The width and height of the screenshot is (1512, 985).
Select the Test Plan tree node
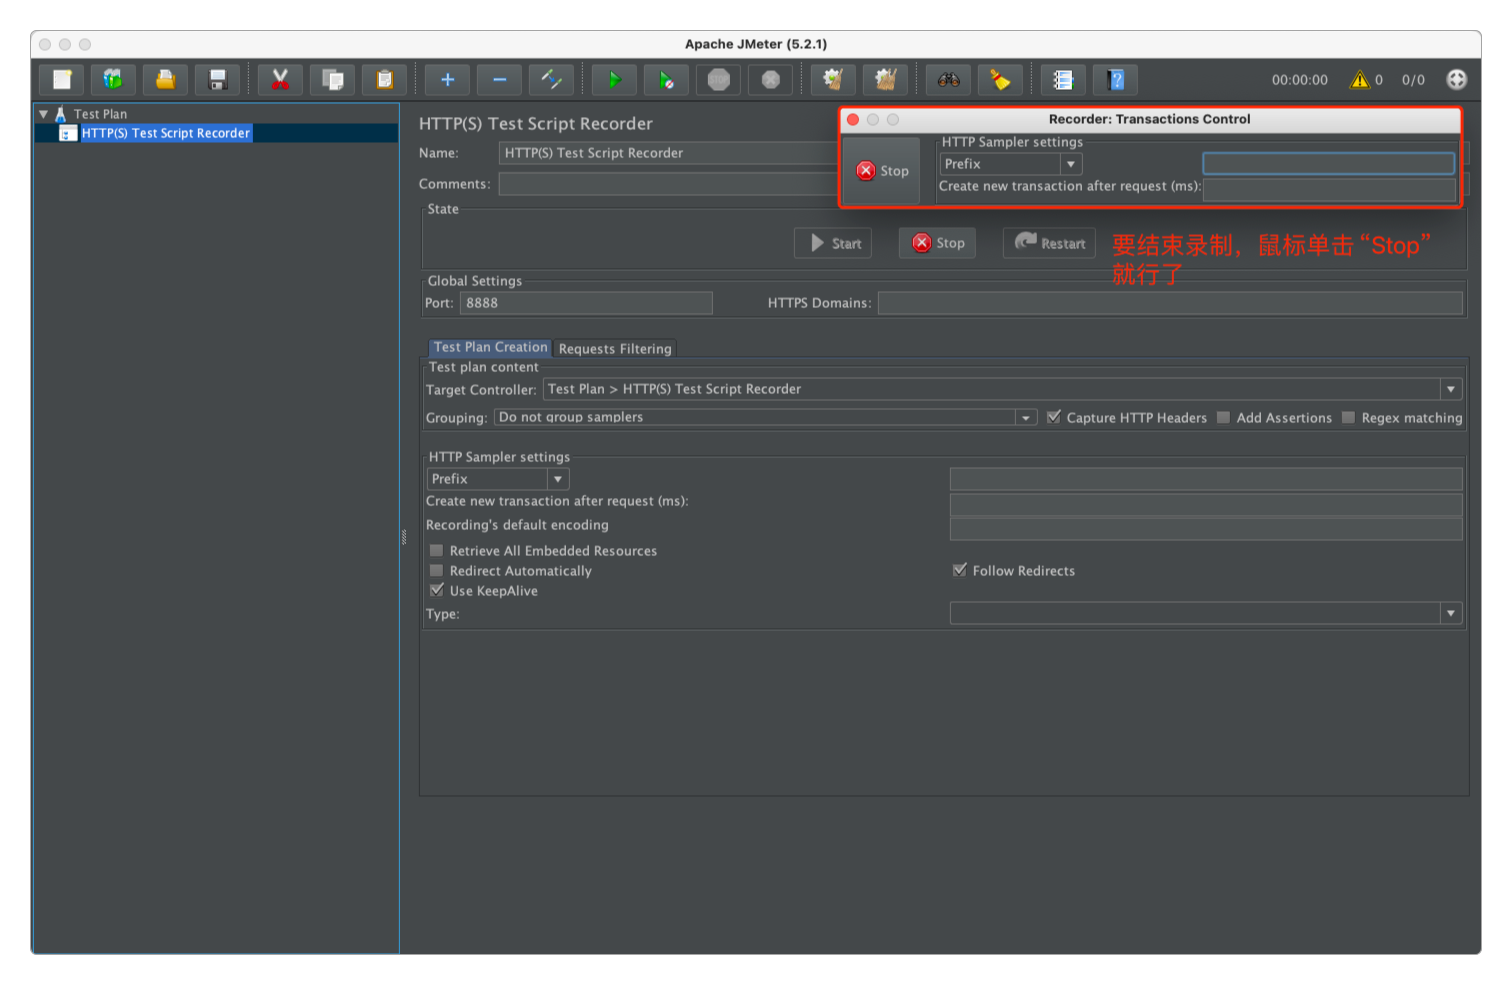point(100,114)
